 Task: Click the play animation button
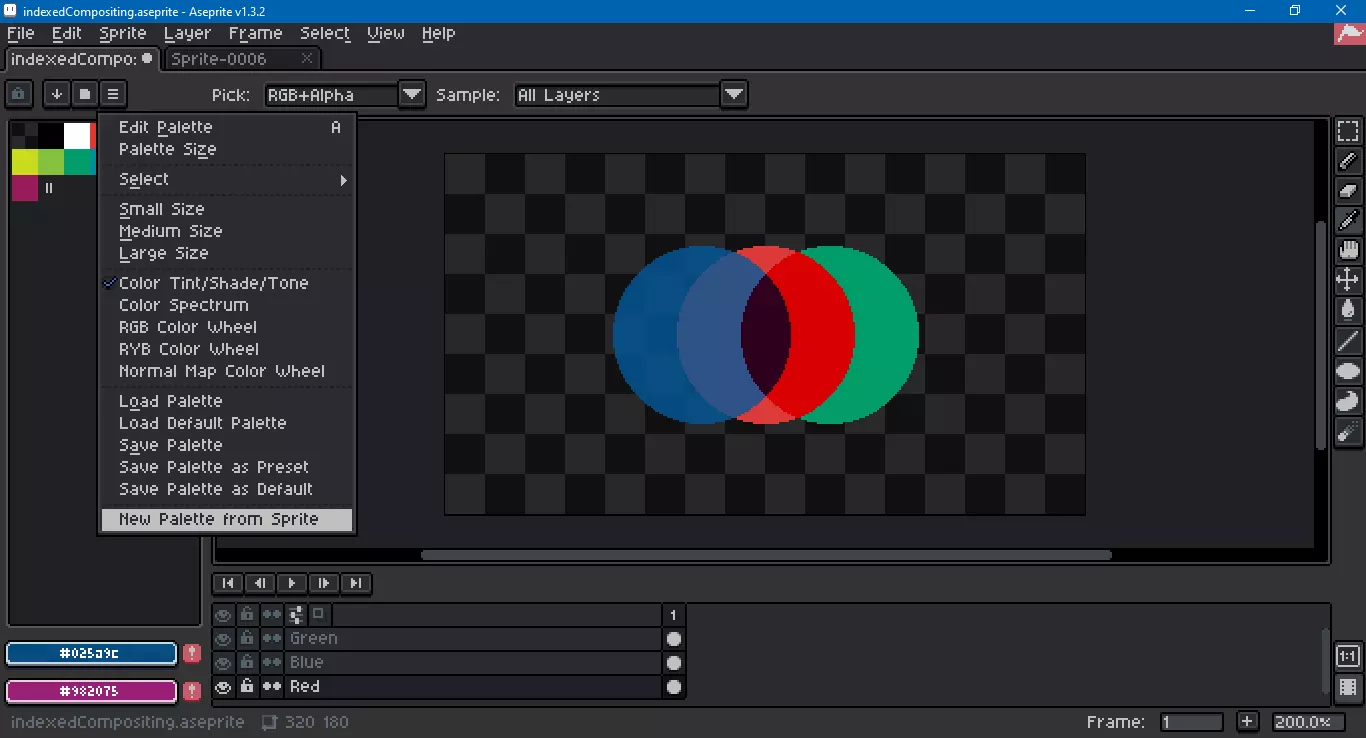point(291,583)
